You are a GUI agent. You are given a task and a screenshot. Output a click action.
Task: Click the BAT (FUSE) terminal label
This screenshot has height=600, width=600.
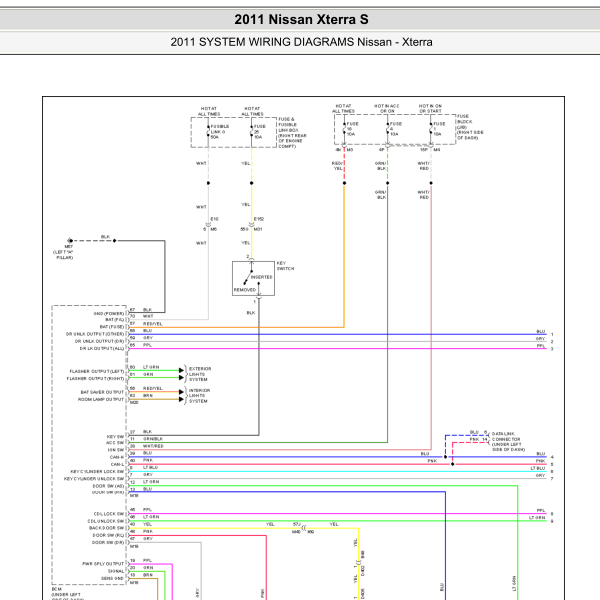point(112,327)
